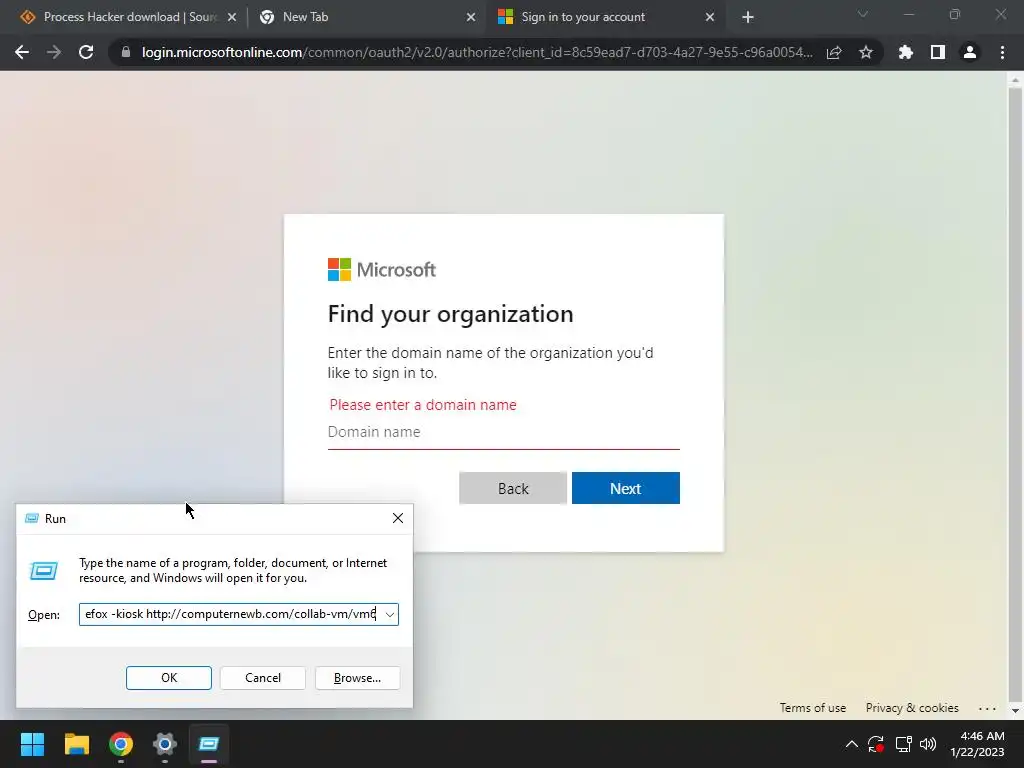Close the Process Hacker download tab
This screenshot has height=768, width=1024.
[232, 17]
